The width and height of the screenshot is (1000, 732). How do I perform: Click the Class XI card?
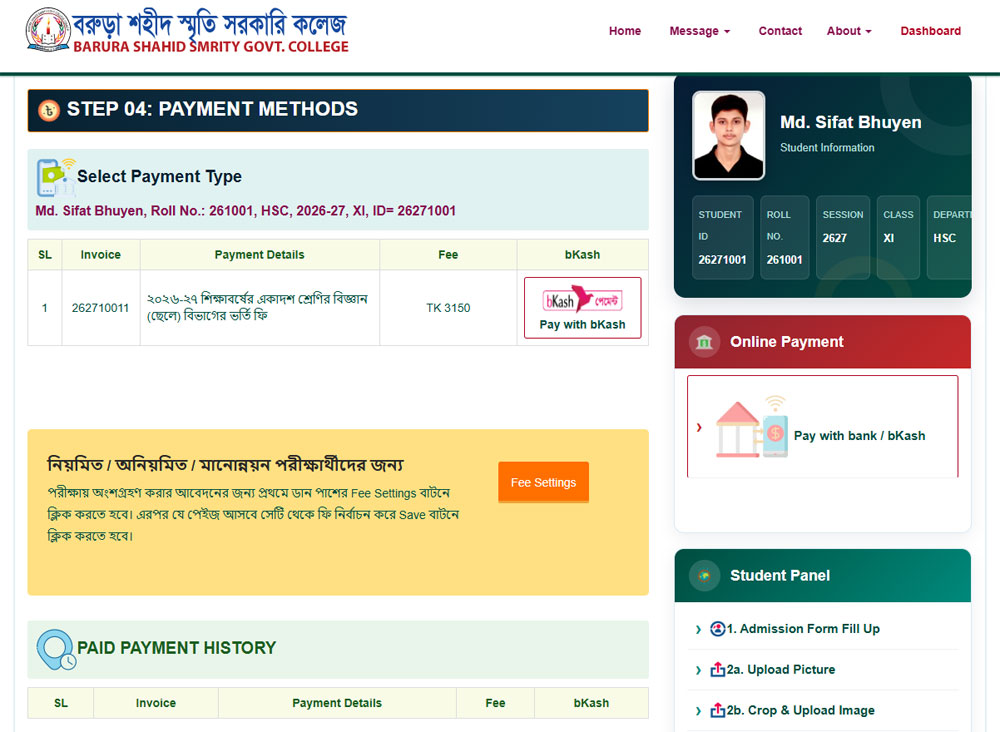pyautogui.click(x=898, y=237)
